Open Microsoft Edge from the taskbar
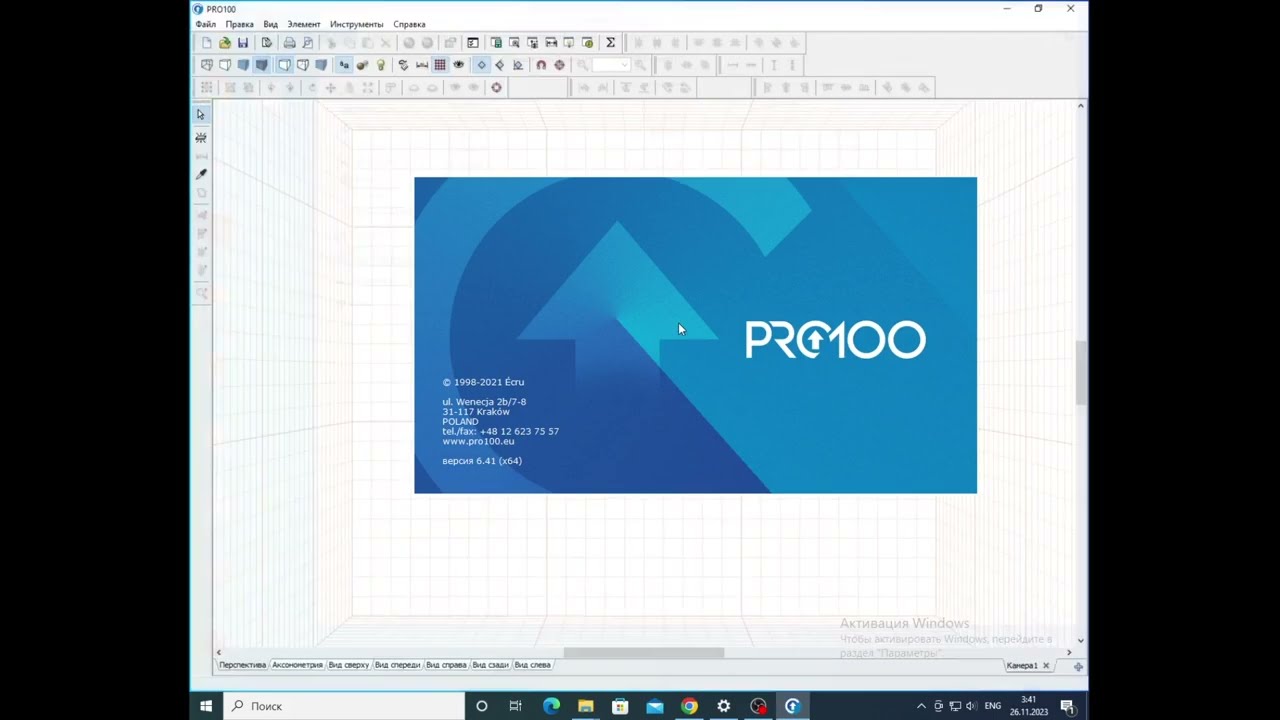This screenshot has width=1280, height=720. (551, 706)
